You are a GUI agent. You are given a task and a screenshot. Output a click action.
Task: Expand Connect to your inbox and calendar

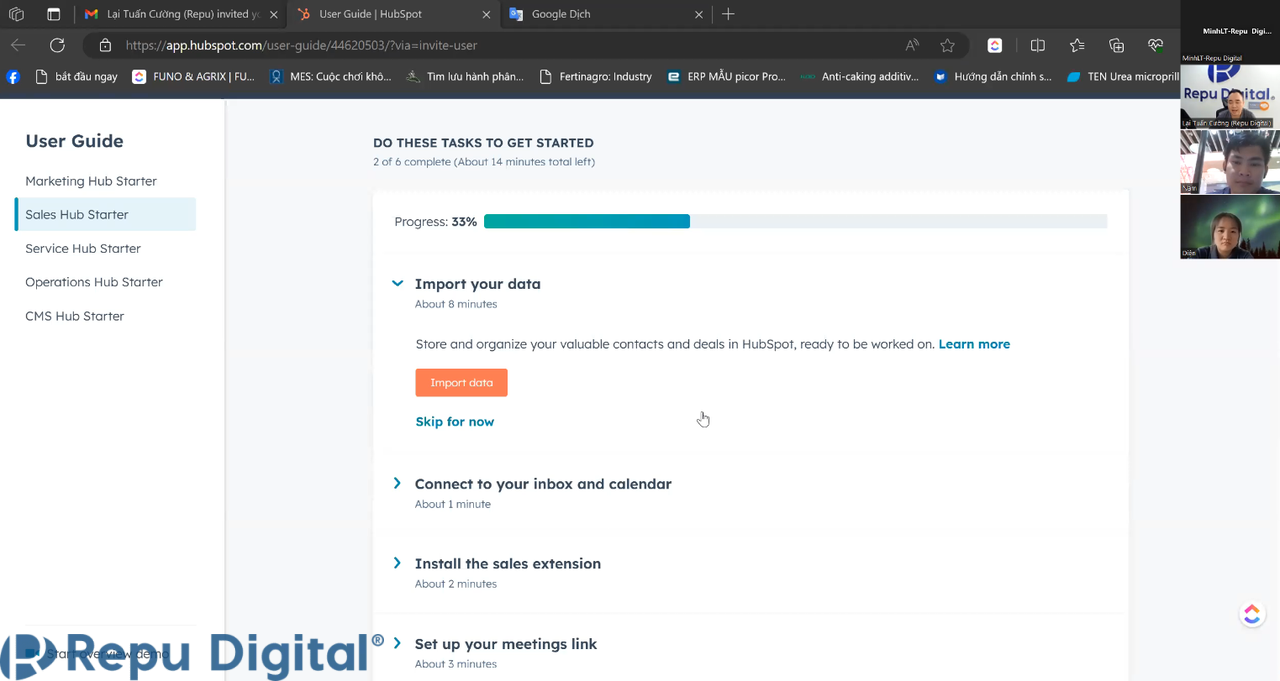click(397, 483)
